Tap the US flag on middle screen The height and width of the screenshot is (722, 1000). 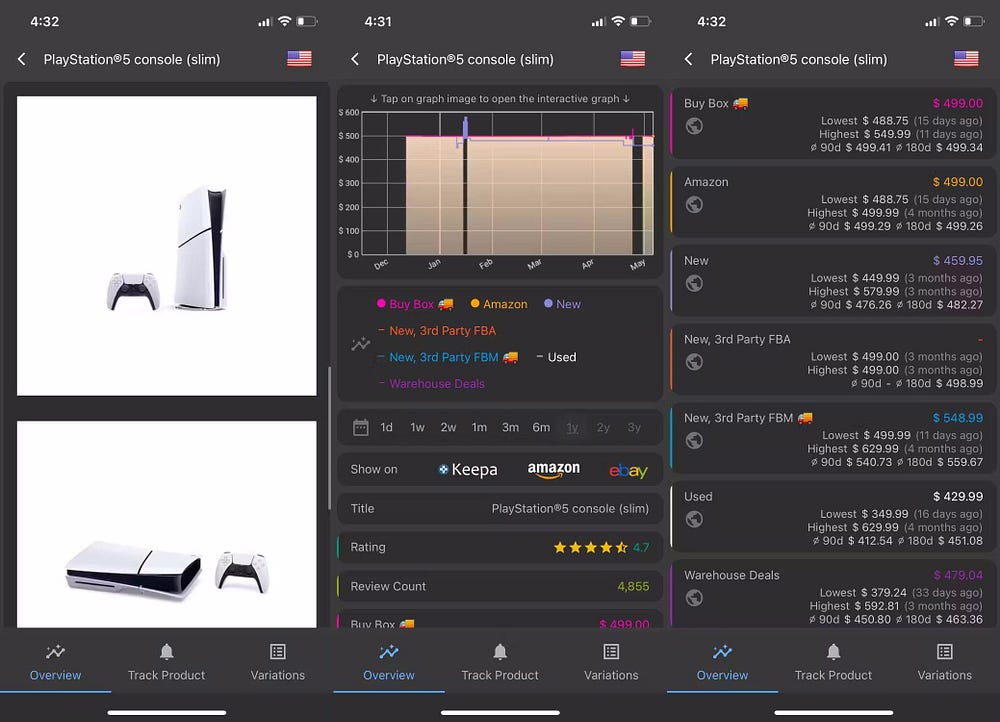coord(633,59)
